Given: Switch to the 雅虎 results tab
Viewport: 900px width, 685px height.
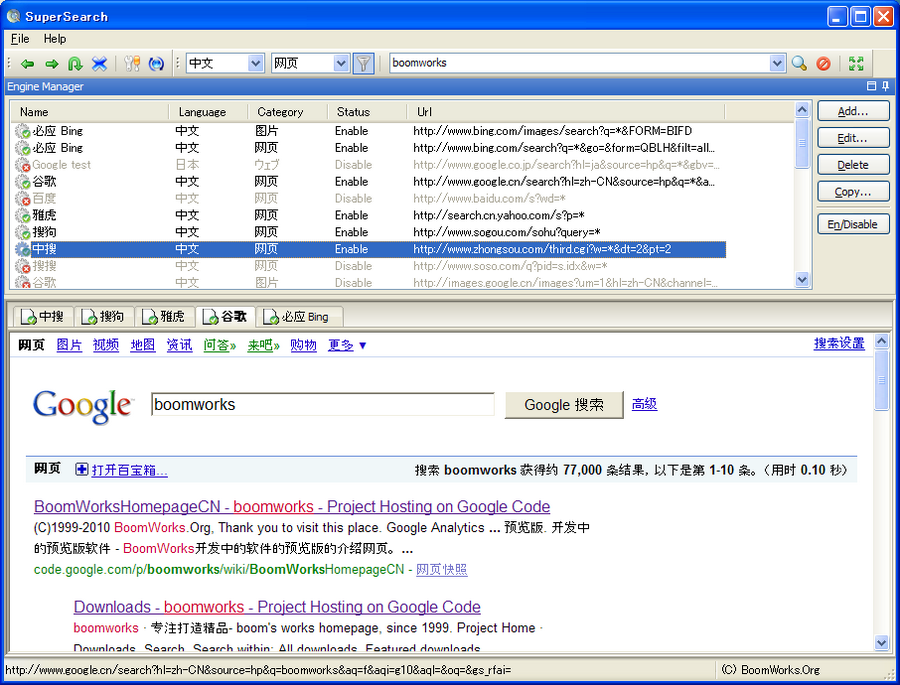Looking at the screenshot, I should point(164,316).
